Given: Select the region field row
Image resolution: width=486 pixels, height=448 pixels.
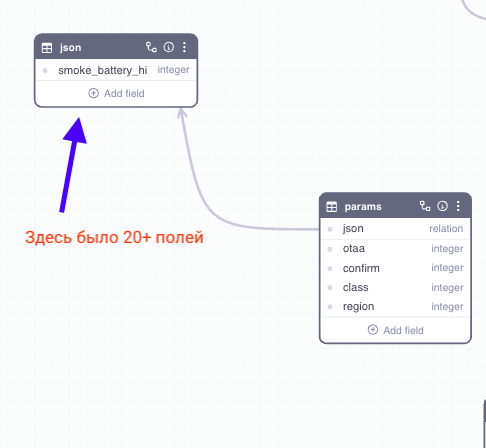Looking at the screenshot, I should pyautogui.click(x=395, y=307).
